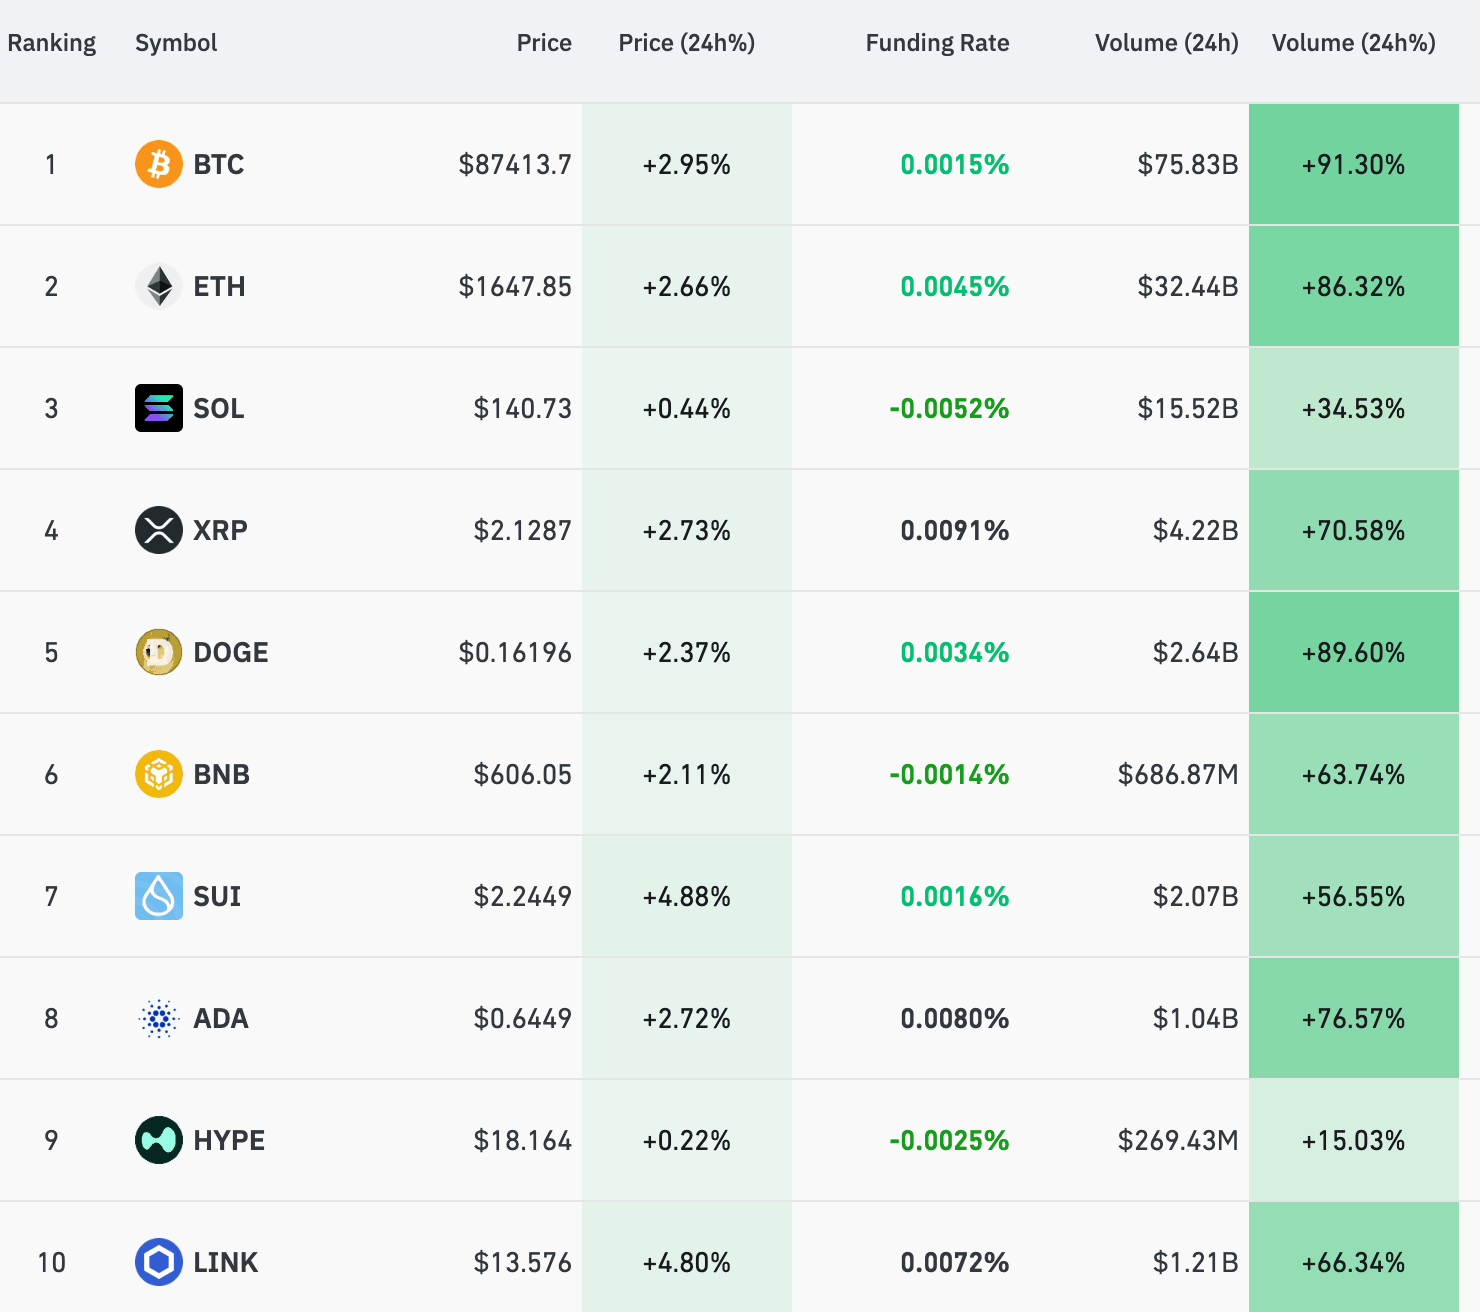Viewport: 1480px width, 1312px height.
Task: Click the SUI droplet icon
Action: [x=158, y=896]
